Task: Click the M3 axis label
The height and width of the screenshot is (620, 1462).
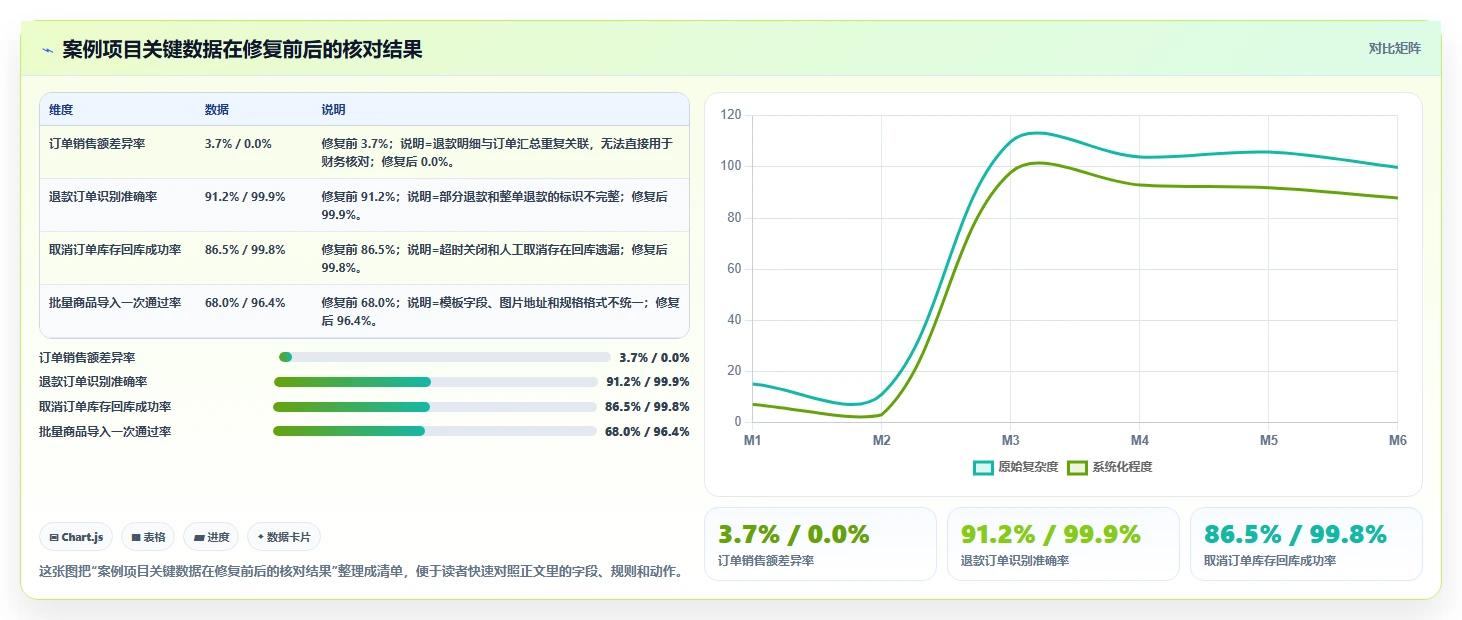Action: coord(1010,441)
